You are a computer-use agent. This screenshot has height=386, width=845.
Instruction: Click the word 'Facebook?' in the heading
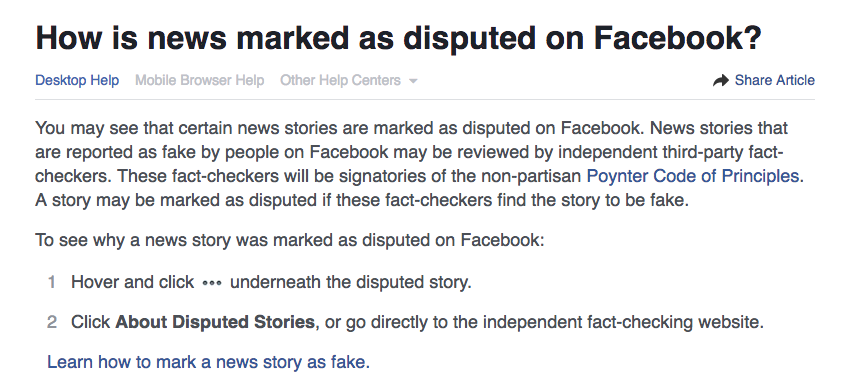click(678, 38)
